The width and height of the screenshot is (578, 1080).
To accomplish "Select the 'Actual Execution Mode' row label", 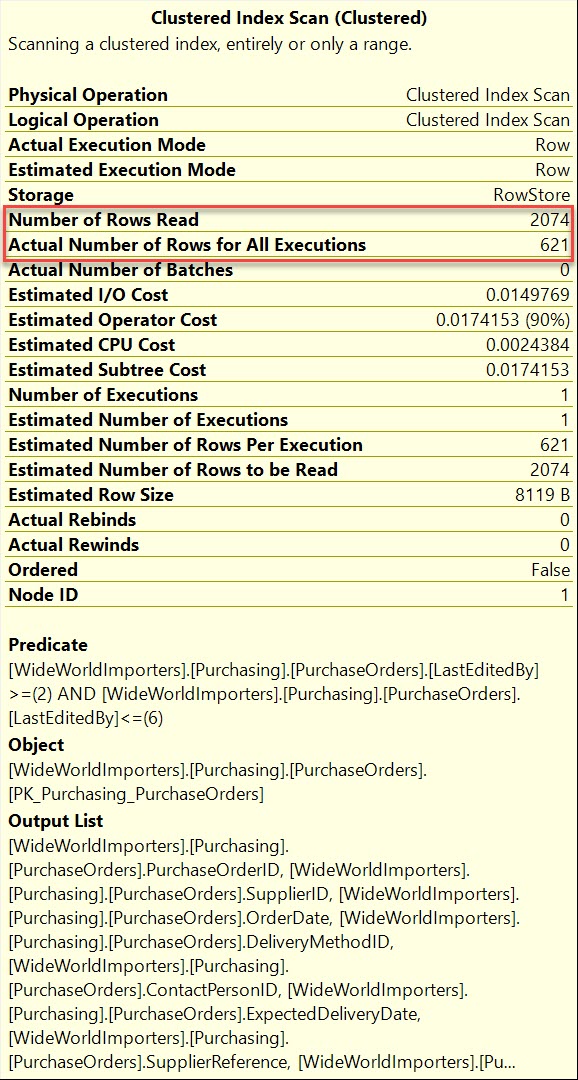I will click(107, 145).
